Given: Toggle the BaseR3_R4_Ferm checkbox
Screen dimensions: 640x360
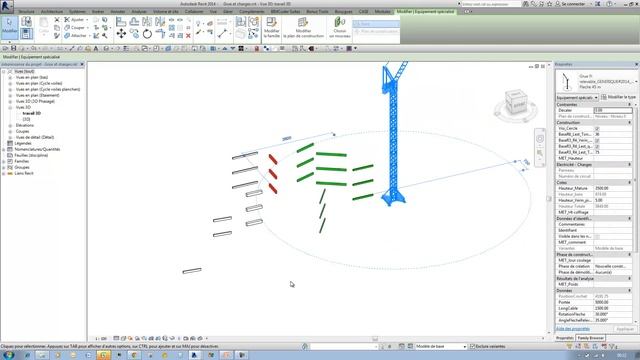Looking at the screenshot, I should (597, 140).
